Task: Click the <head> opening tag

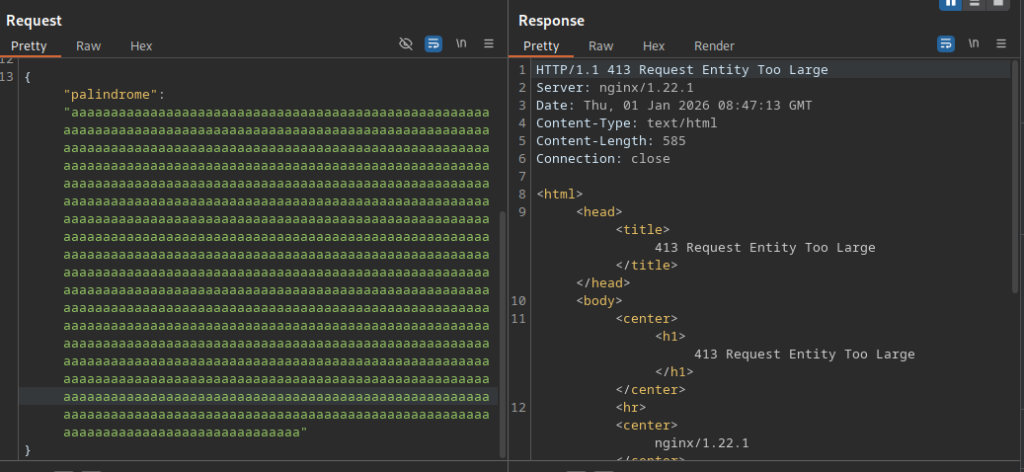Action: coord(599,212)
